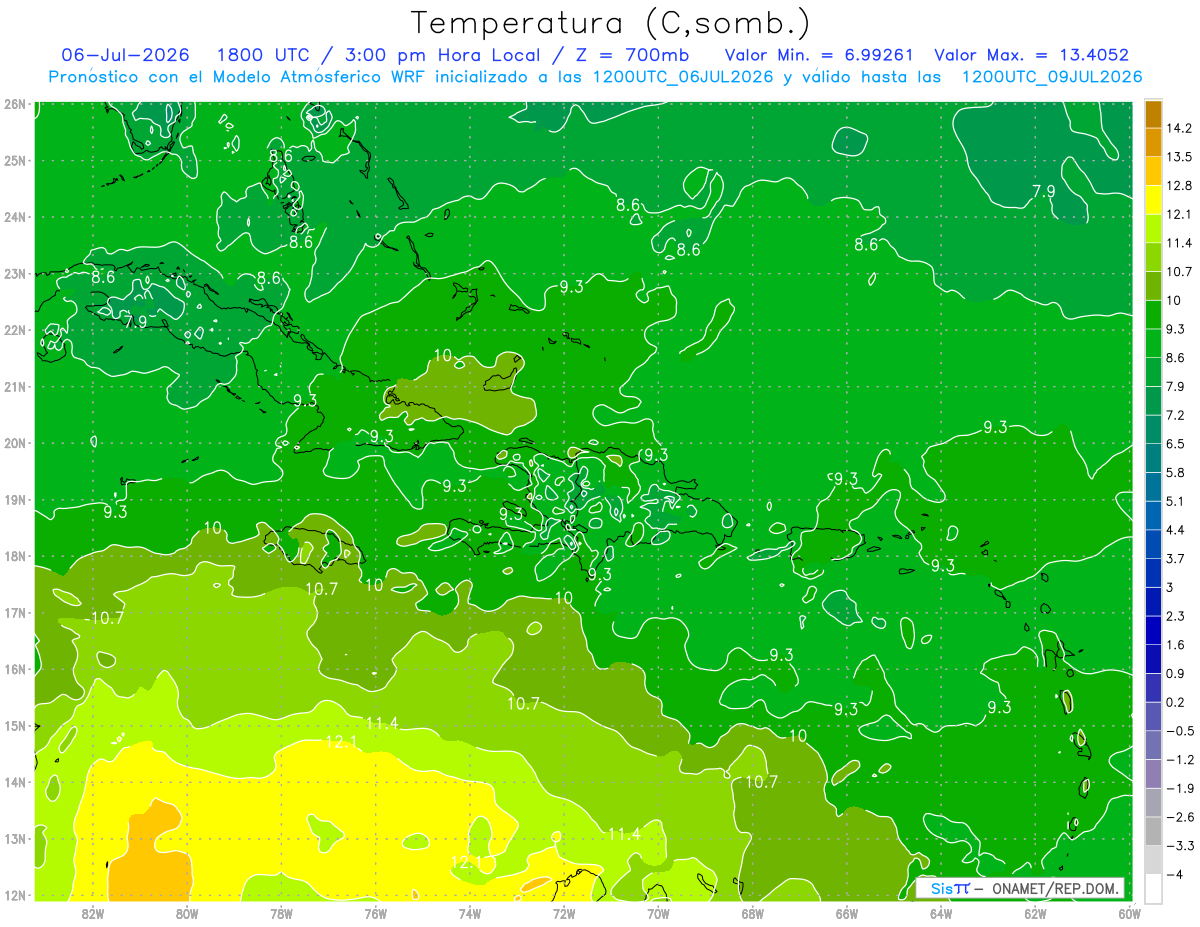Click the '6.5' color scale label

point(1176,443)
